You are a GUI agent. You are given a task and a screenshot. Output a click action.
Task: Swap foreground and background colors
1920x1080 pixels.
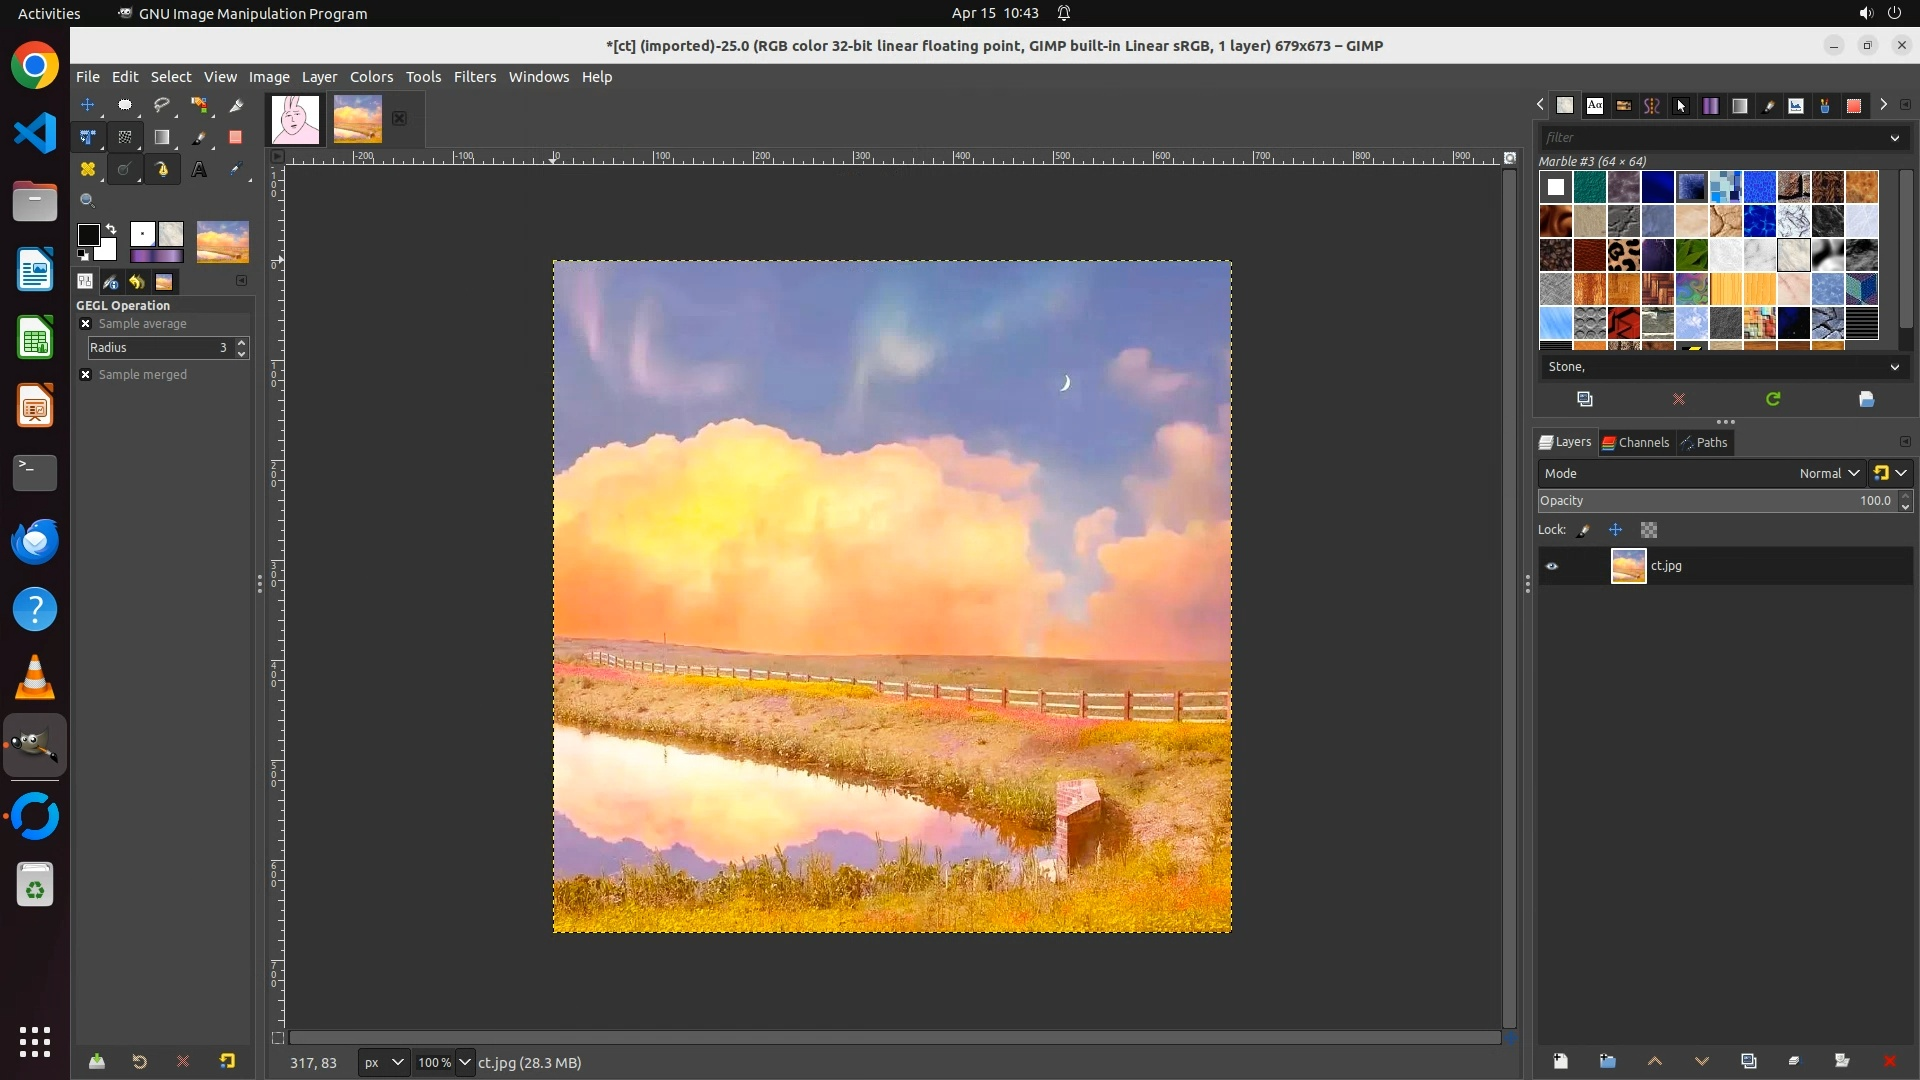pyautogui.click(x=111, y=229)
